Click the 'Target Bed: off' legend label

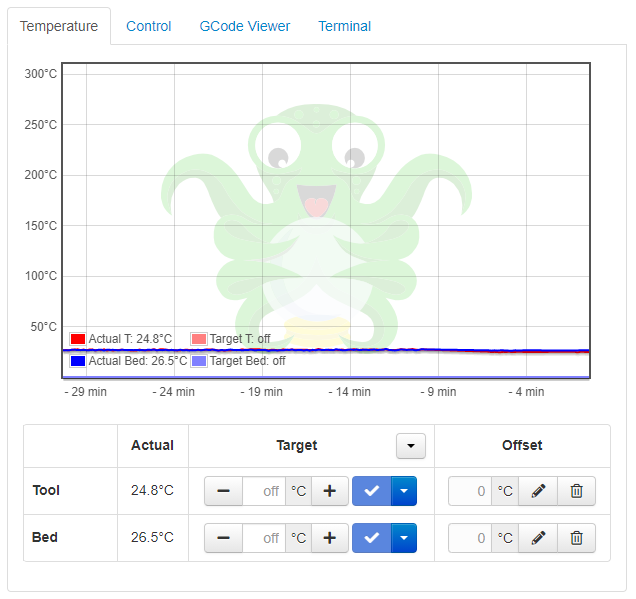click(247, 361)
